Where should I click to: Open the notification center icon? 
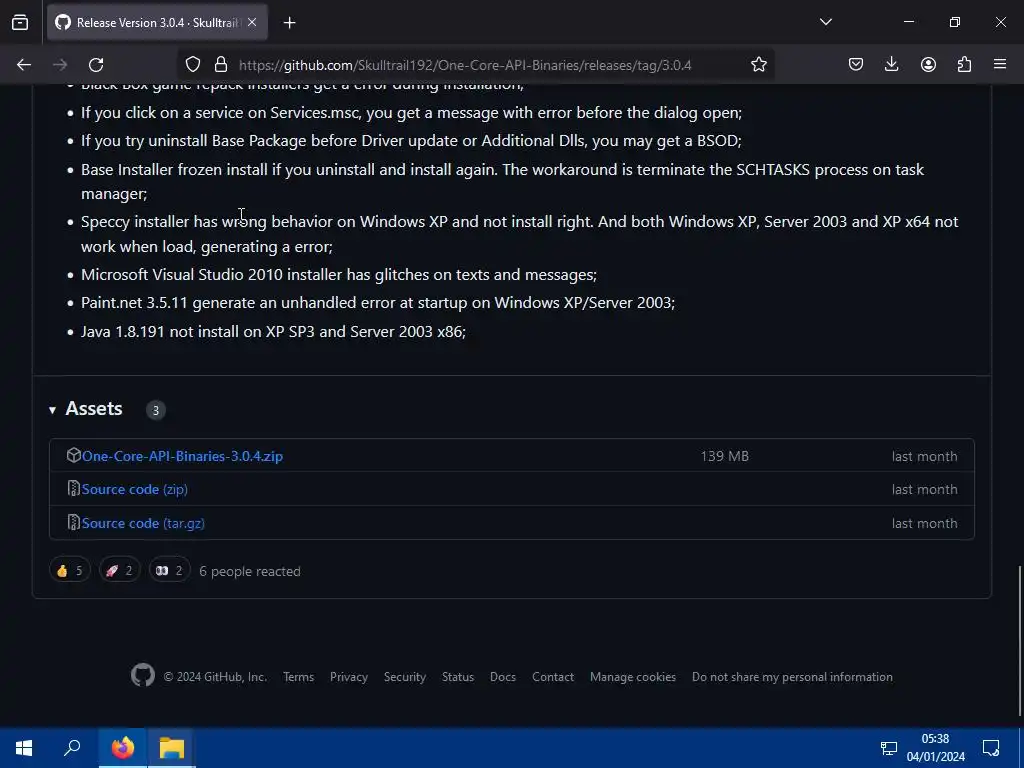pyautogui.click(x=991, y=748)
